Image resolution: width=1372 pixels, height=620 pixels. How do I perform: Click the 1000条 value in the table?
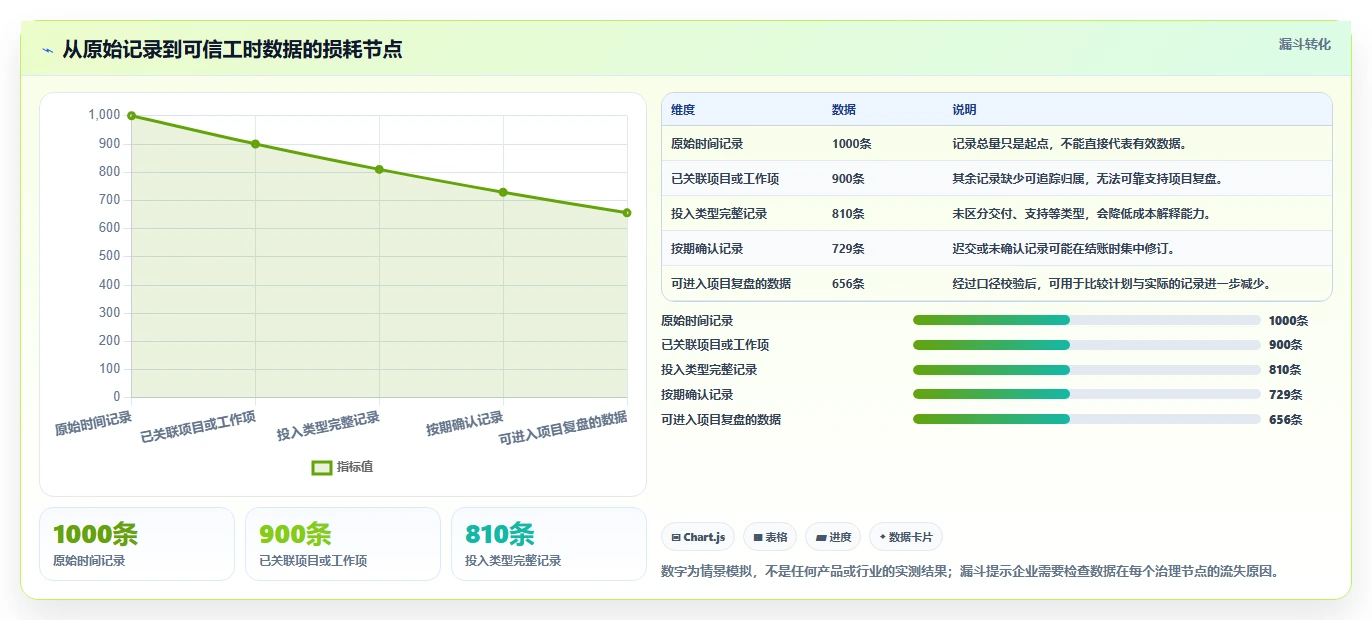click(852, 144)
